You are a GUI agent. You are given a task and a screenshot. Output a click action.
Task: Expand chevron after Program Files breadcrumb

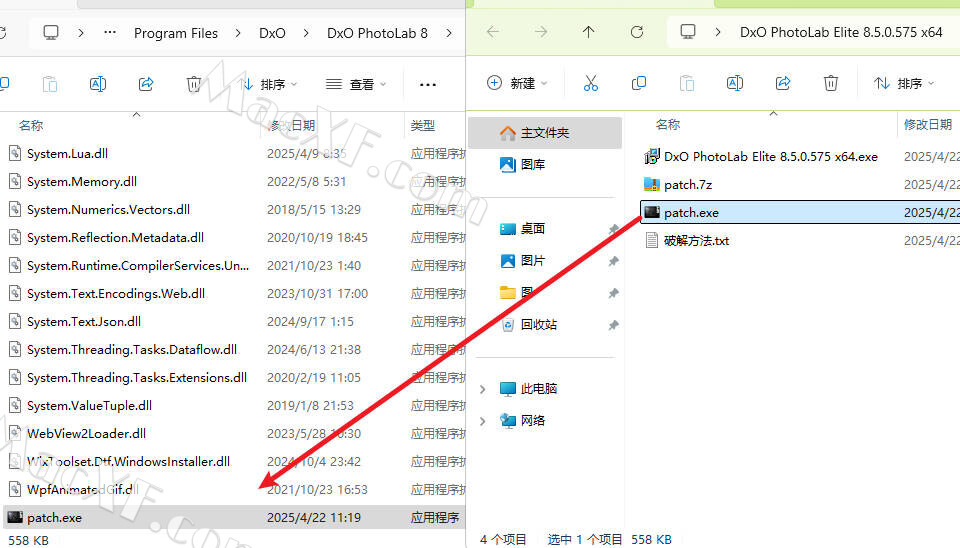(x=238, y=33)
